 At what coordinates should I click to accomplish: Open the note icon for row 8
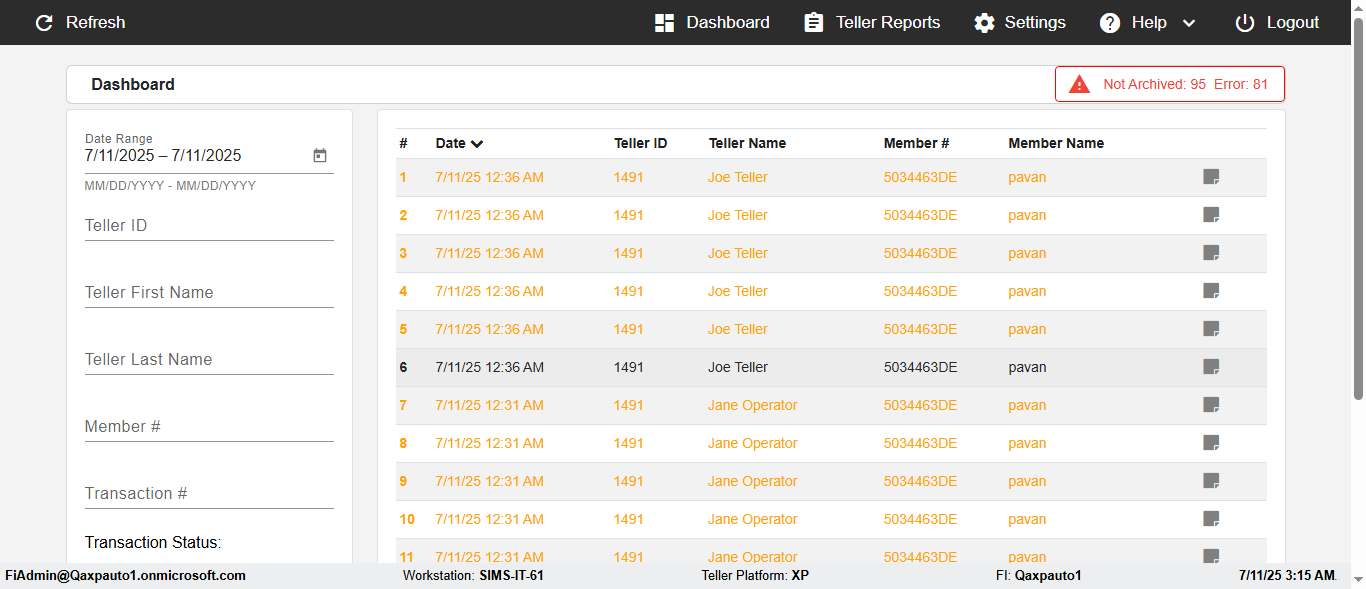tap(1211, 443)
